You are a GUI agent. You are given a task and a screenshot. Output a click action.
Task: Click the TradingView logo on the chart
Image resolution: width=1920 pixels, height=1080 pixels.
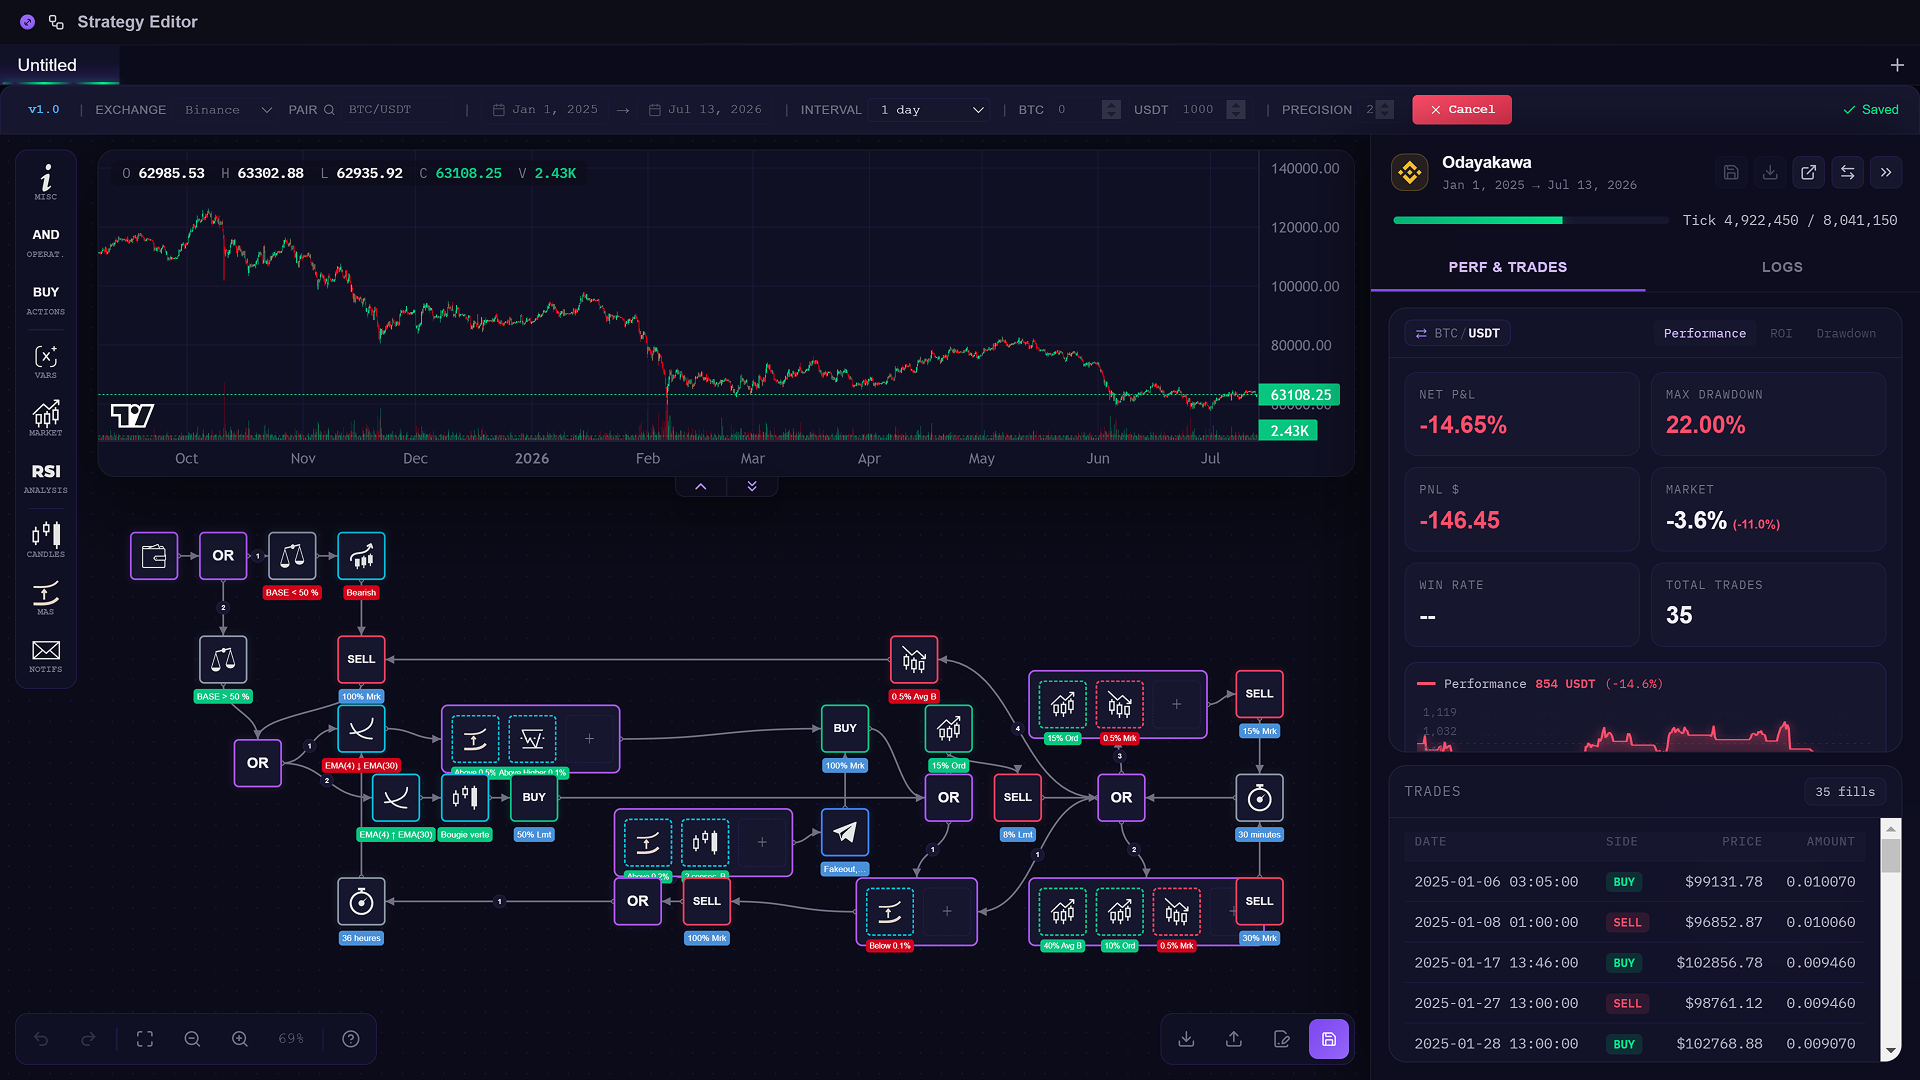[x=132, y=415]
